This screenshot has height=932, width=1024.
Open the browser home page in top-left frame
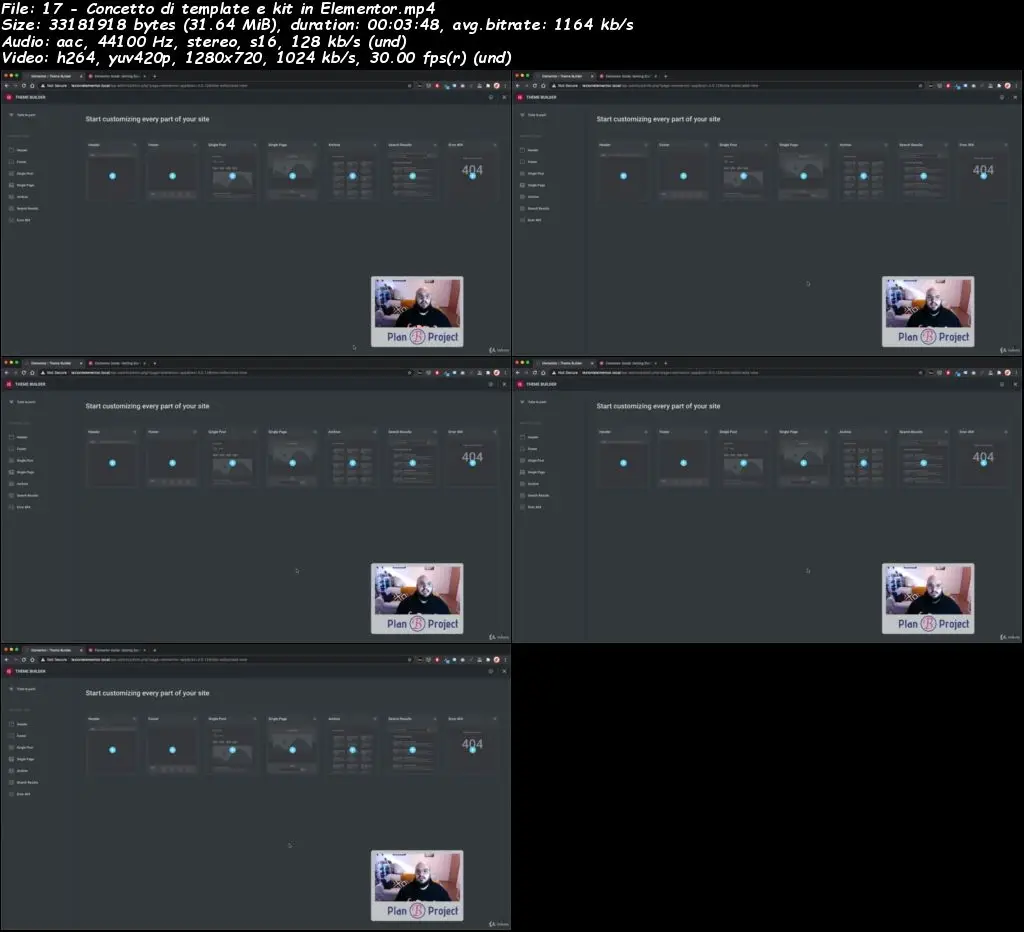point(32,86)
